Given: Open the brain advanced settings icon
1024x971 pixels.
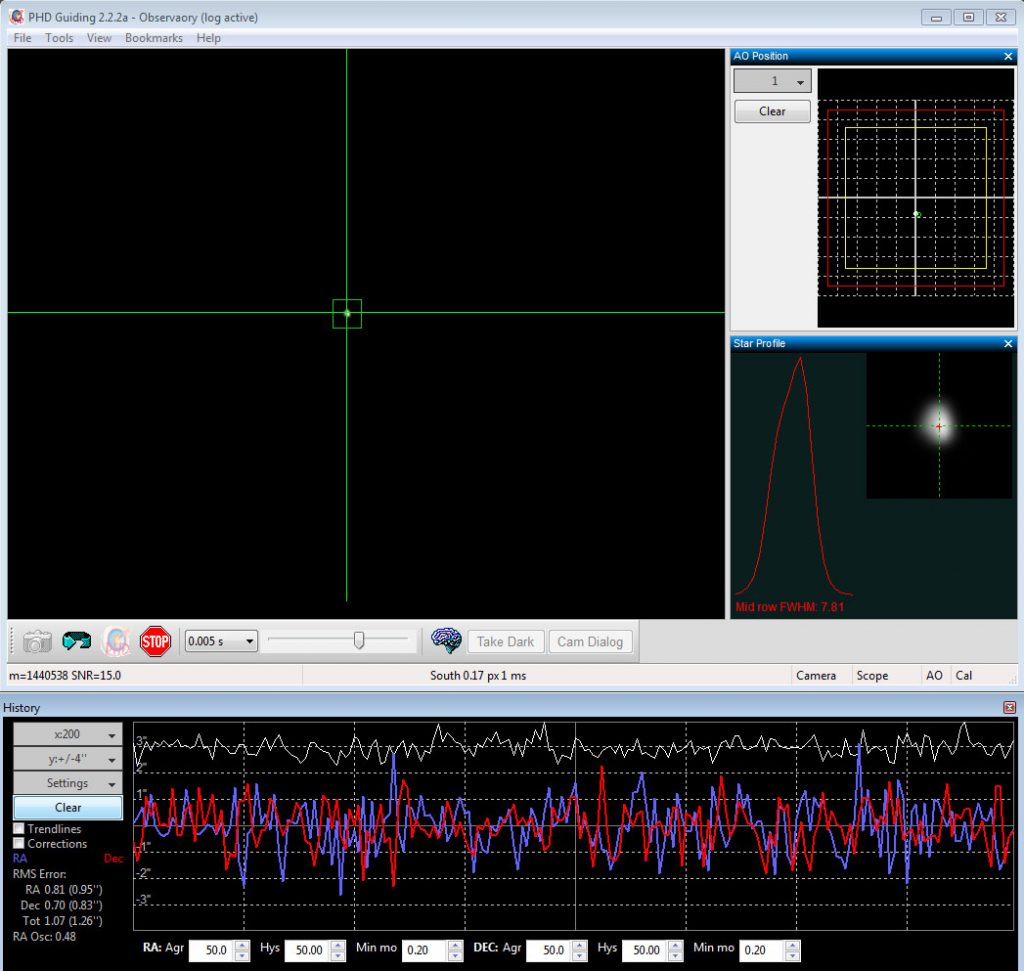Looking at the screenshot, I should [446, 641].
